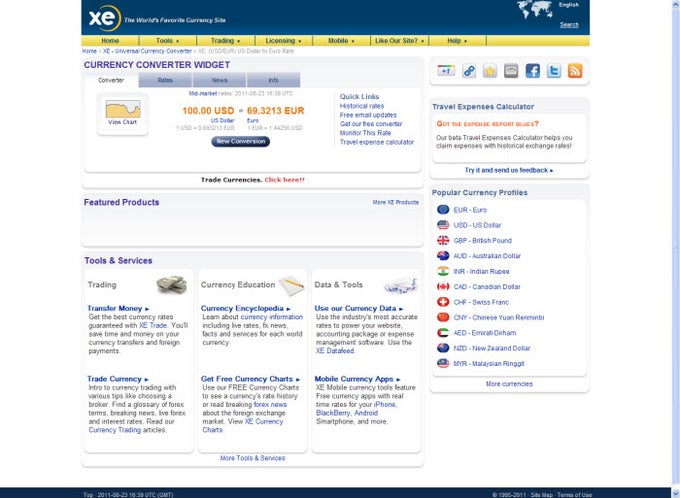Open Currency Encyclopedia heading link
This screenshot has width=680, height=498.
pos(245,308)
